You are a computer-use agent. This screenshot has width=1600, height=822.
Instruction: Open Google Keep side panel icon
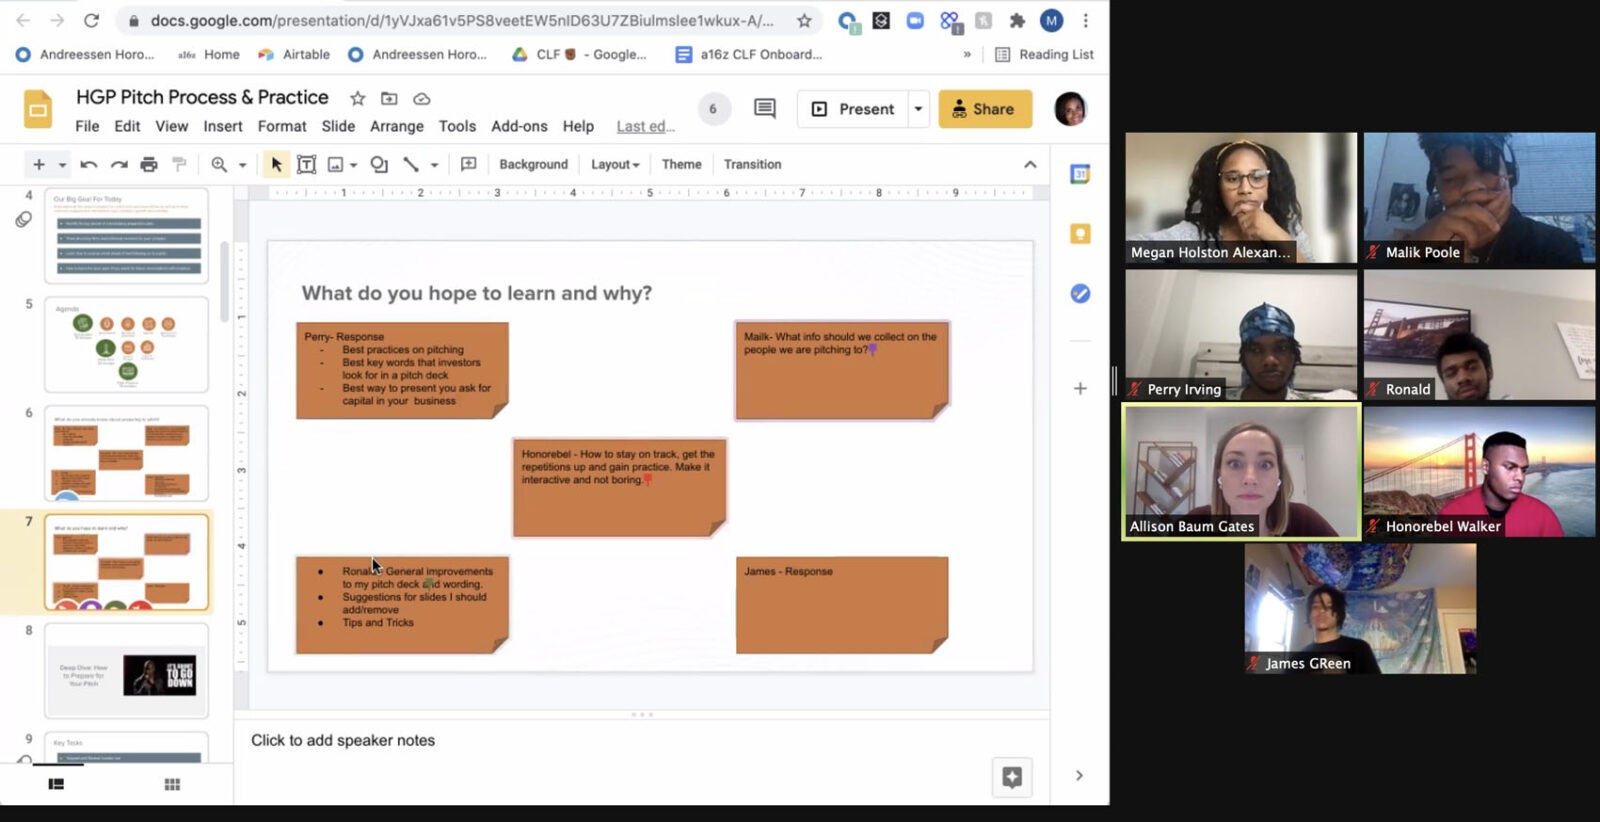[x=1080, y=234]
